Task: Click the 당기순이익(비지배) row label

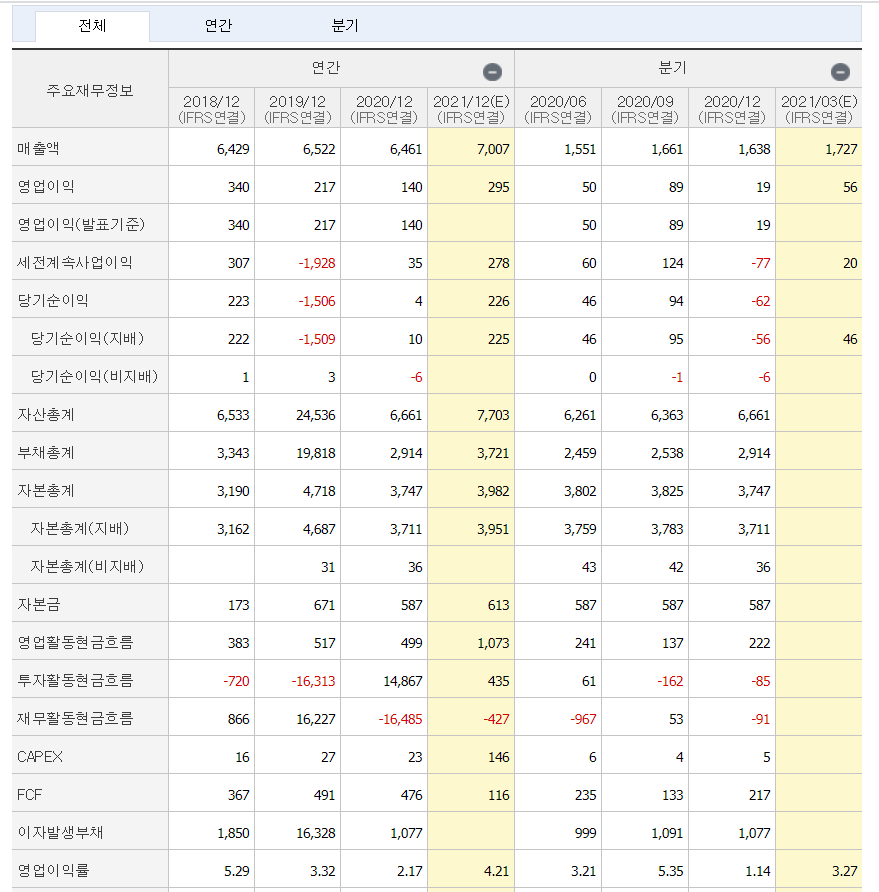Action: click(x=94, y=376)
